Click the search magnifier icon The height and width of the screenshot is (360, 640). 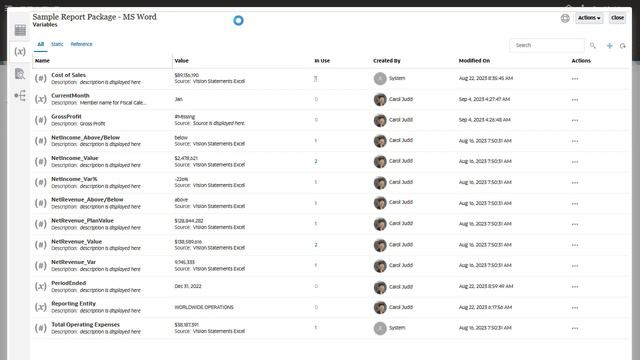(x=593, y=46)
